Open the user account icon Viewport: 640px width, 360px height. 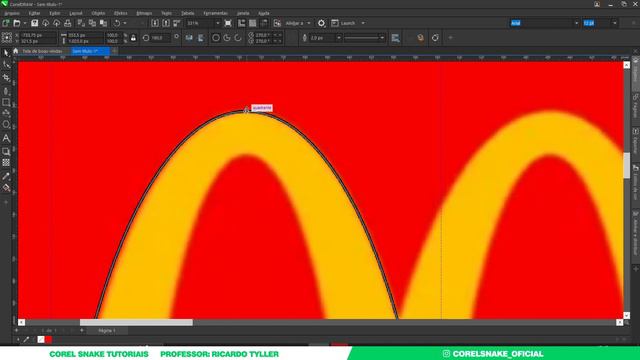coord(597,4)
